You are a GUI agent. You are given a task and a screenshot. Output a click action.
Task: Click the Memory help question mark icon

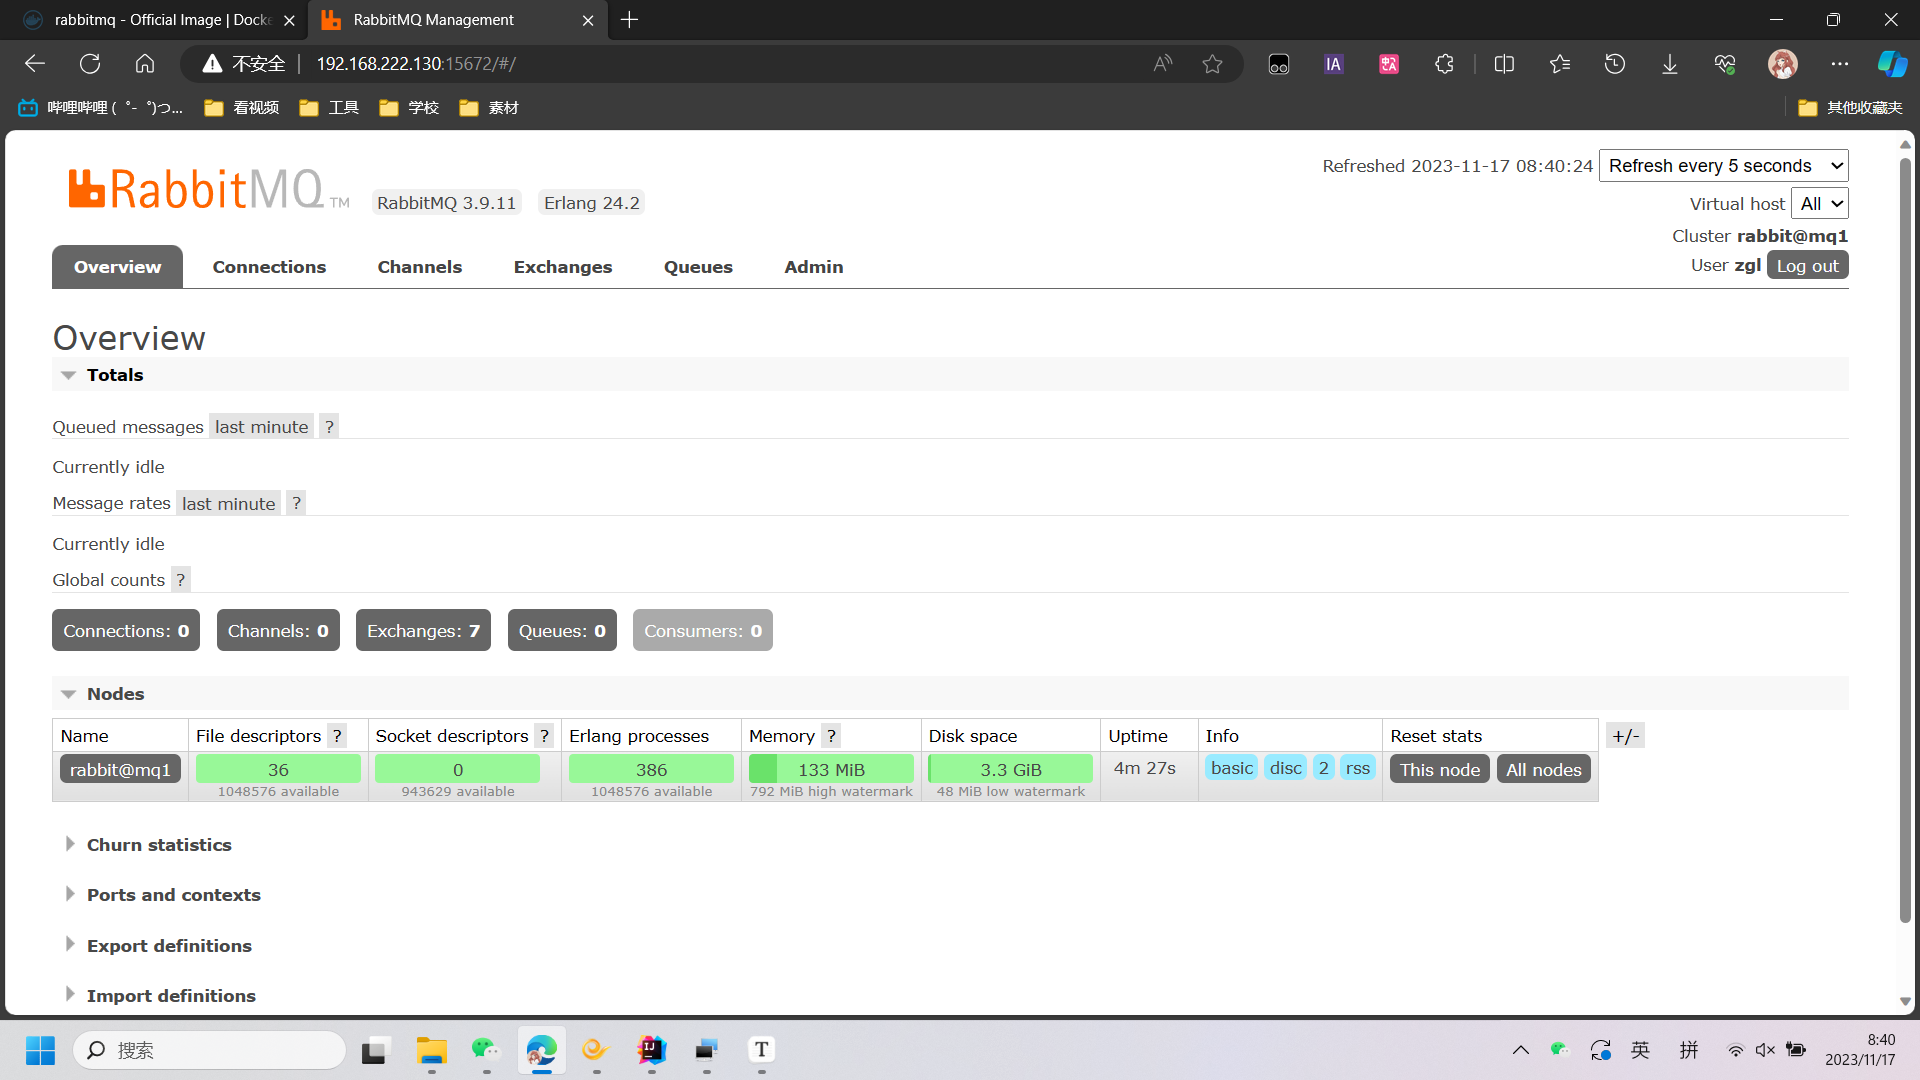click(x=831, y=736)
